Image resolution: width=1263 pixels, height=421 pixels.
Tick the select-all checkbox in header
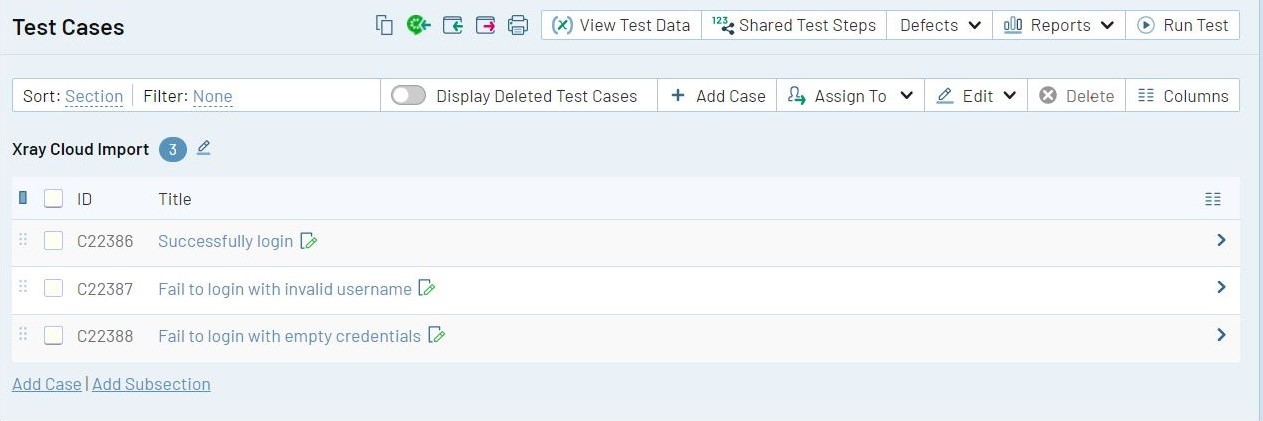54,199
